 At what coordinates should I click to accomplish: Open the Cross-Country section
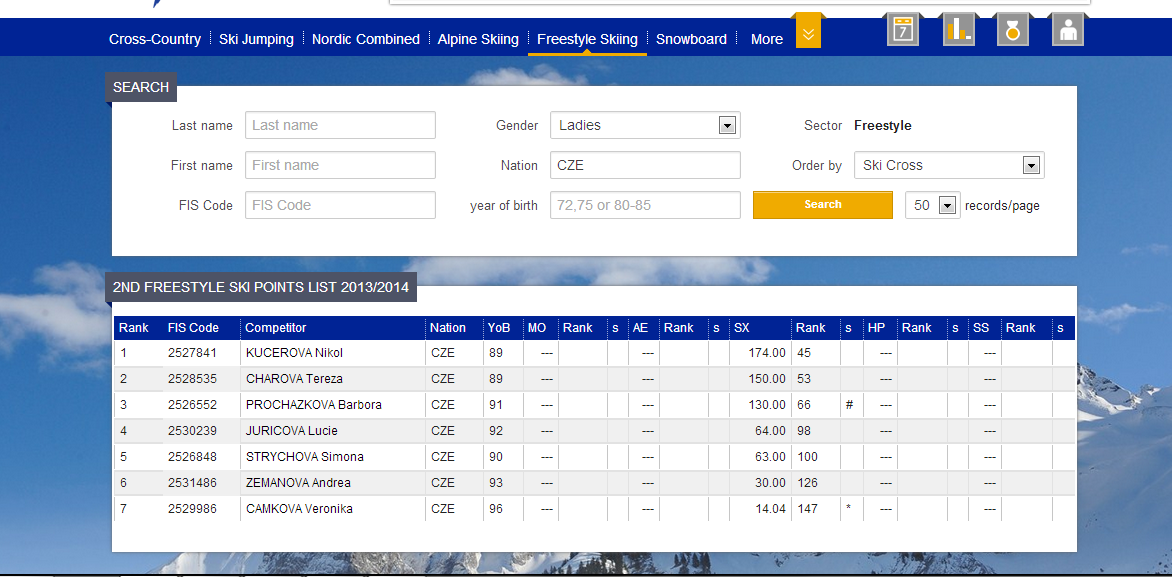155,39
